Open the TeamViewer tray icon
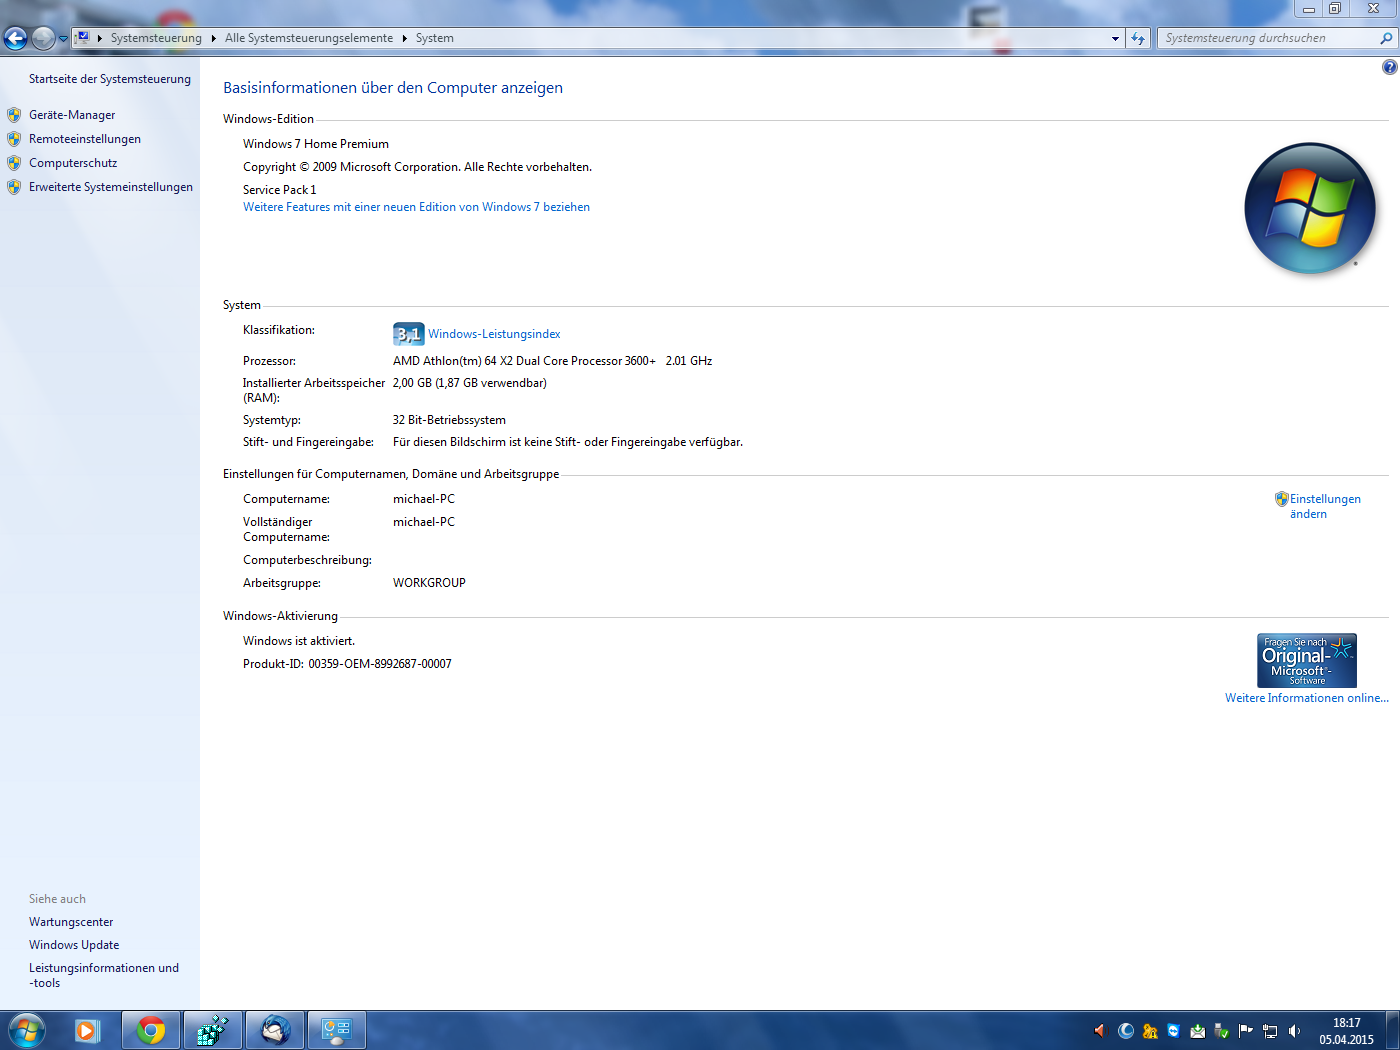1400x1050 pixels. tap(1174, 1031)
